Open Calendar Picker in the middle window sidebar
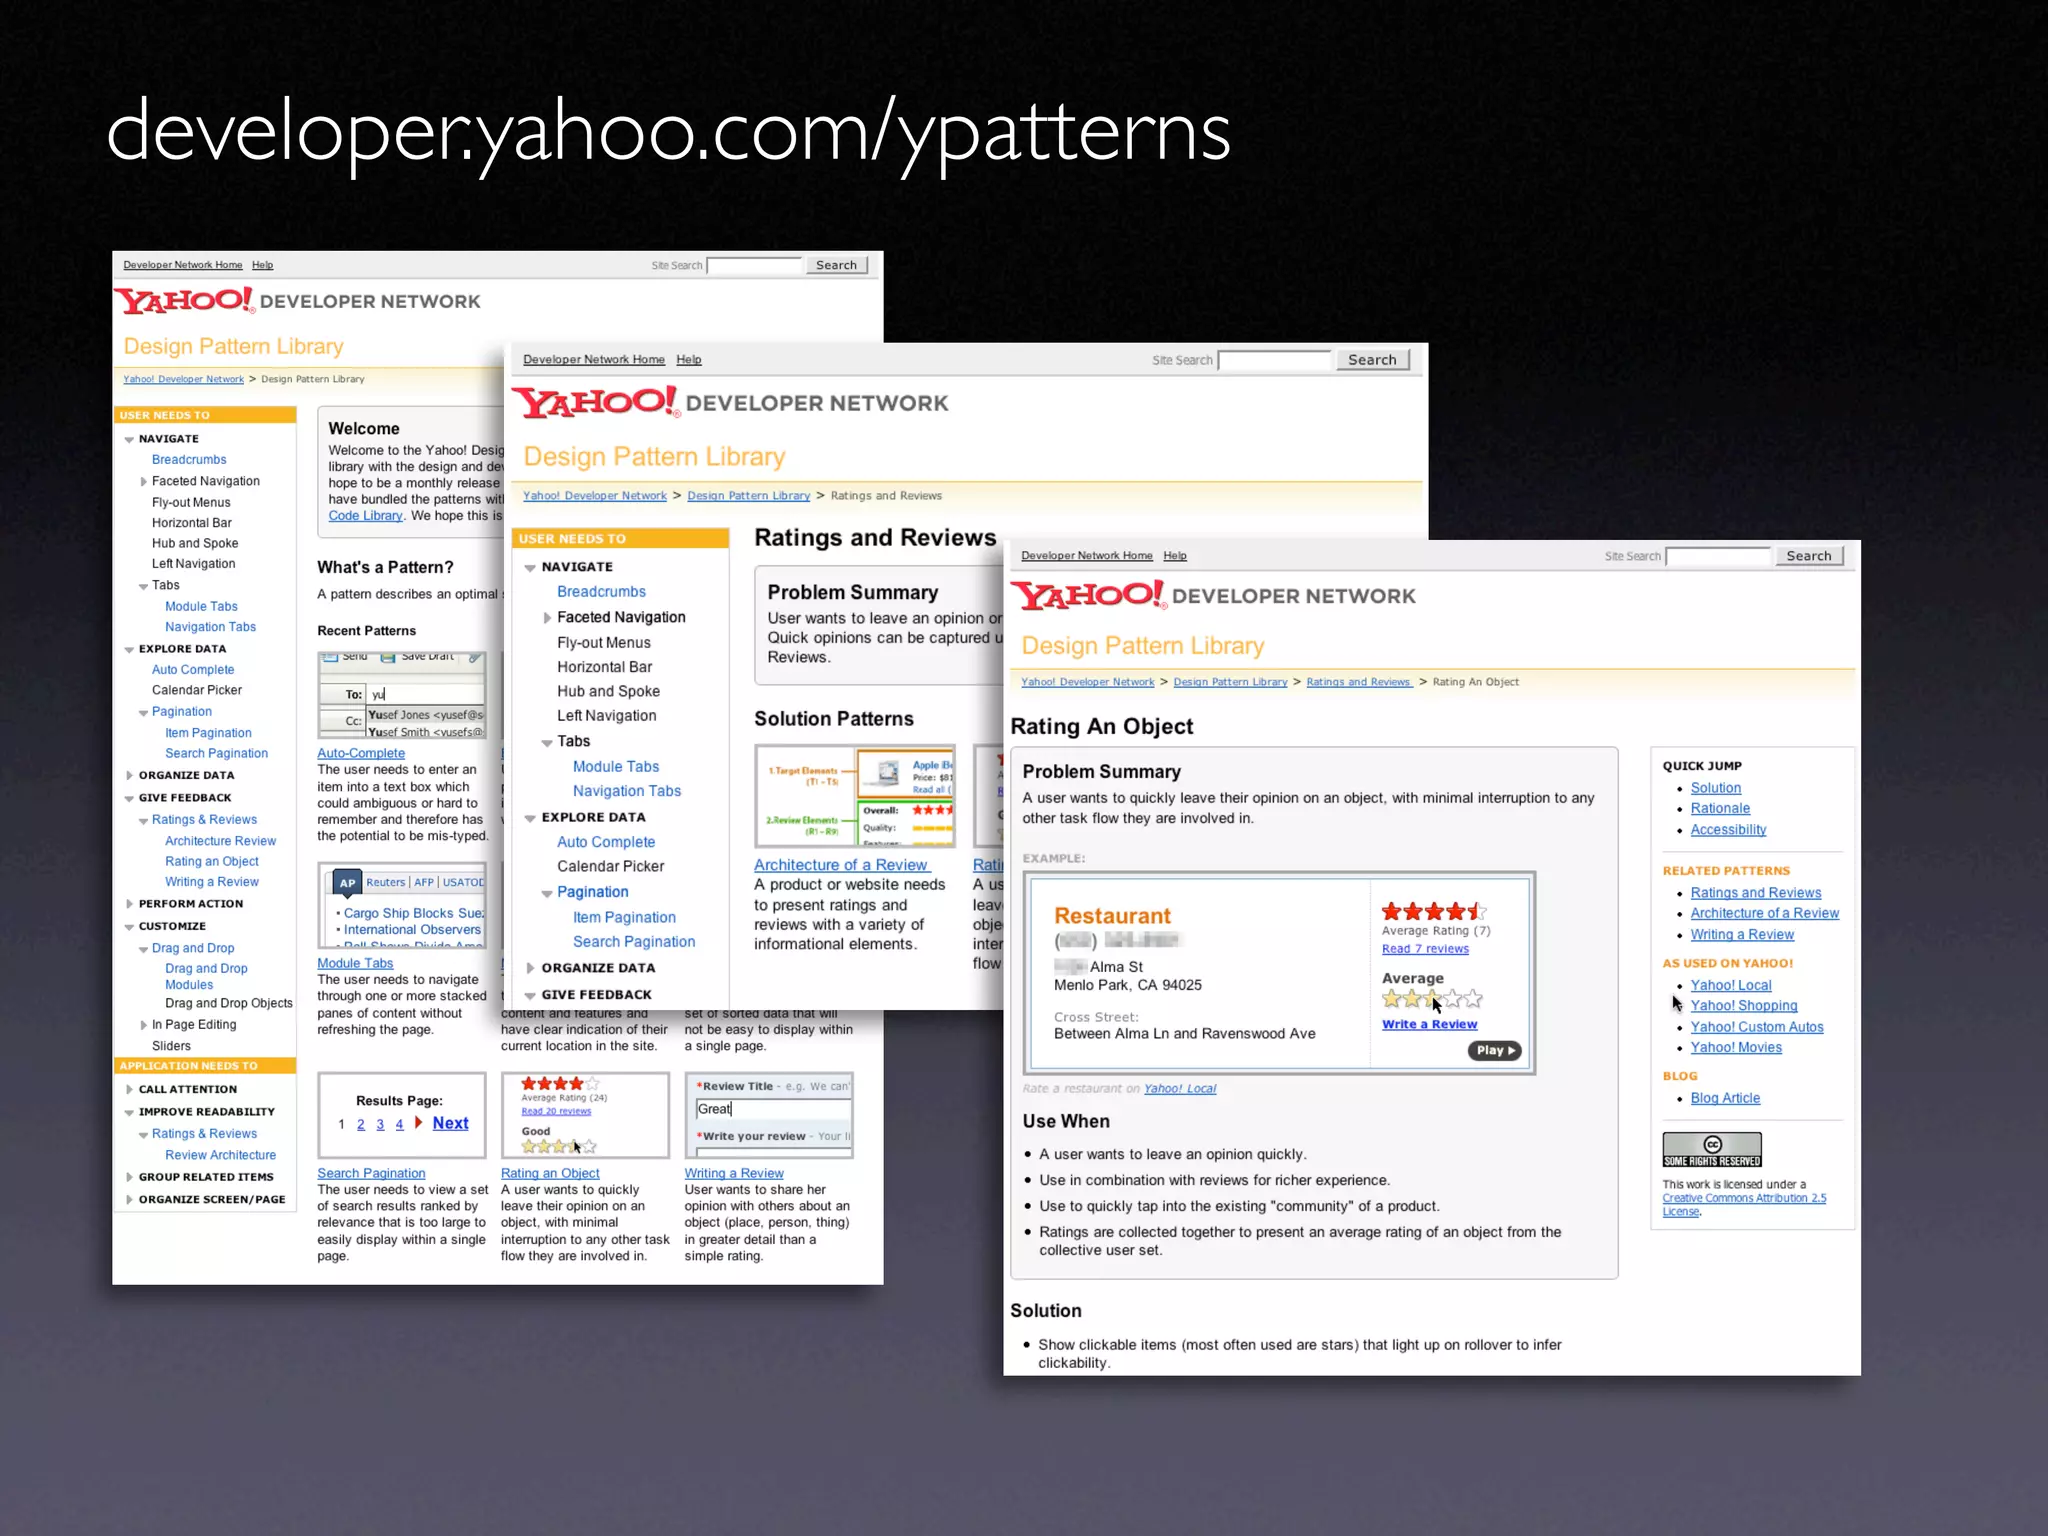This screenshot has width=2048, height=1536. pos(610,867)
